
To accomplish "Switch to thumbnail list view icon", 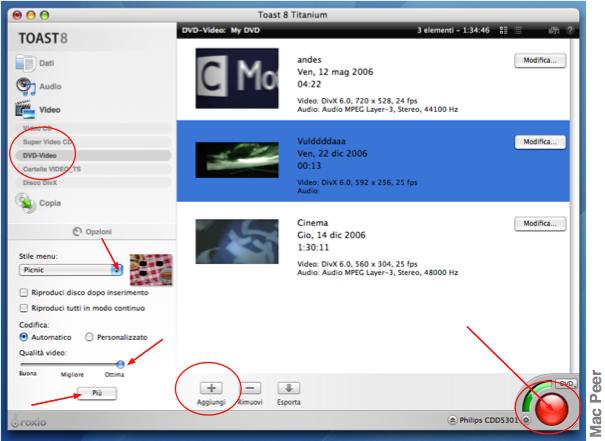I will tap(503, 30).
